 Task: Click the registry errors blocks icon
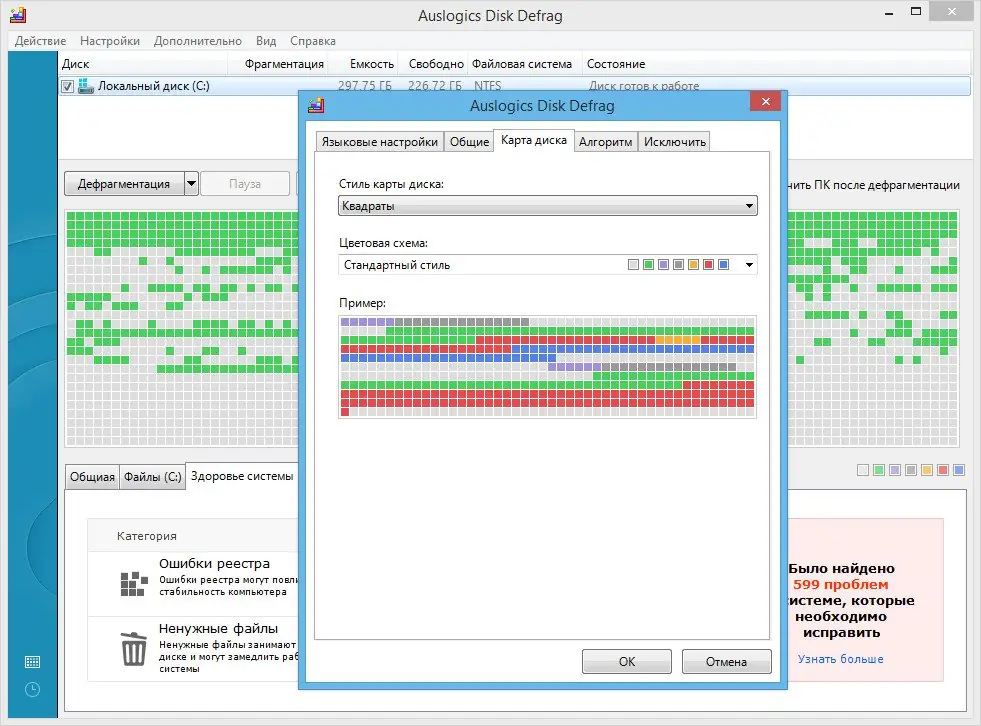coord(134,583)
